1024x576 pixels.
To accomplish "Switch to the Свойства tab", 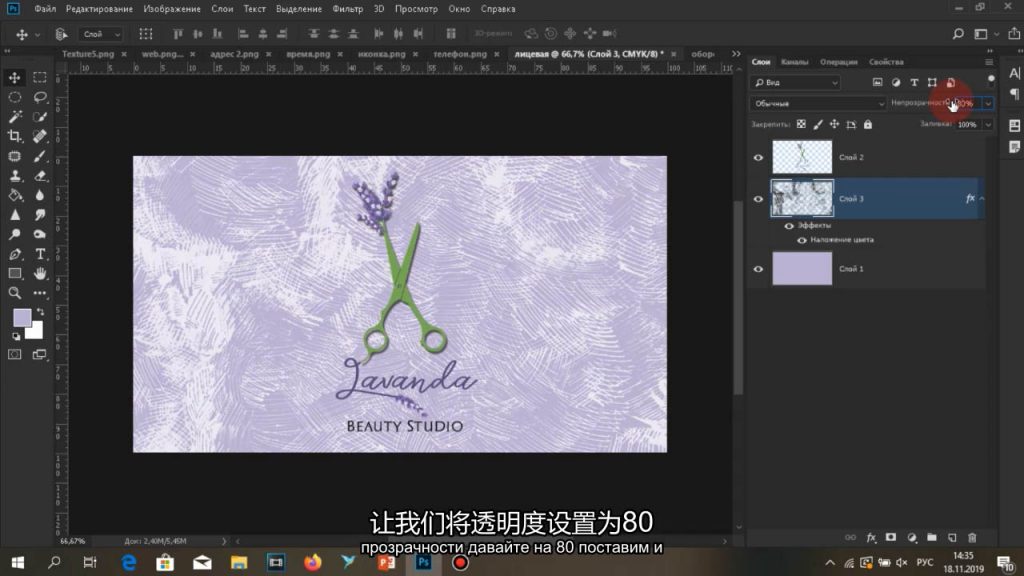I will tap(886, 62).
